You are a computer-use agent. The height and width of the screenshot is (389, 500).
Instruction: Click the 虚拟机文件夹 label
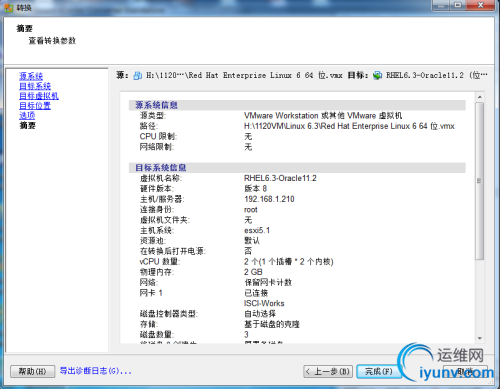(x=165, y=220)
